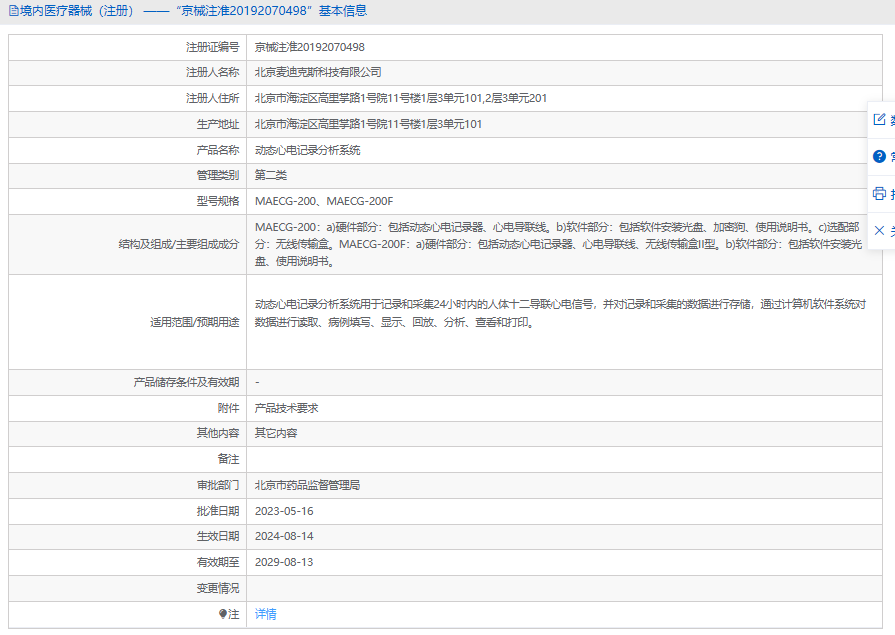Click the 备注 label
Viewport: 895px width, 635px height.
228,459
